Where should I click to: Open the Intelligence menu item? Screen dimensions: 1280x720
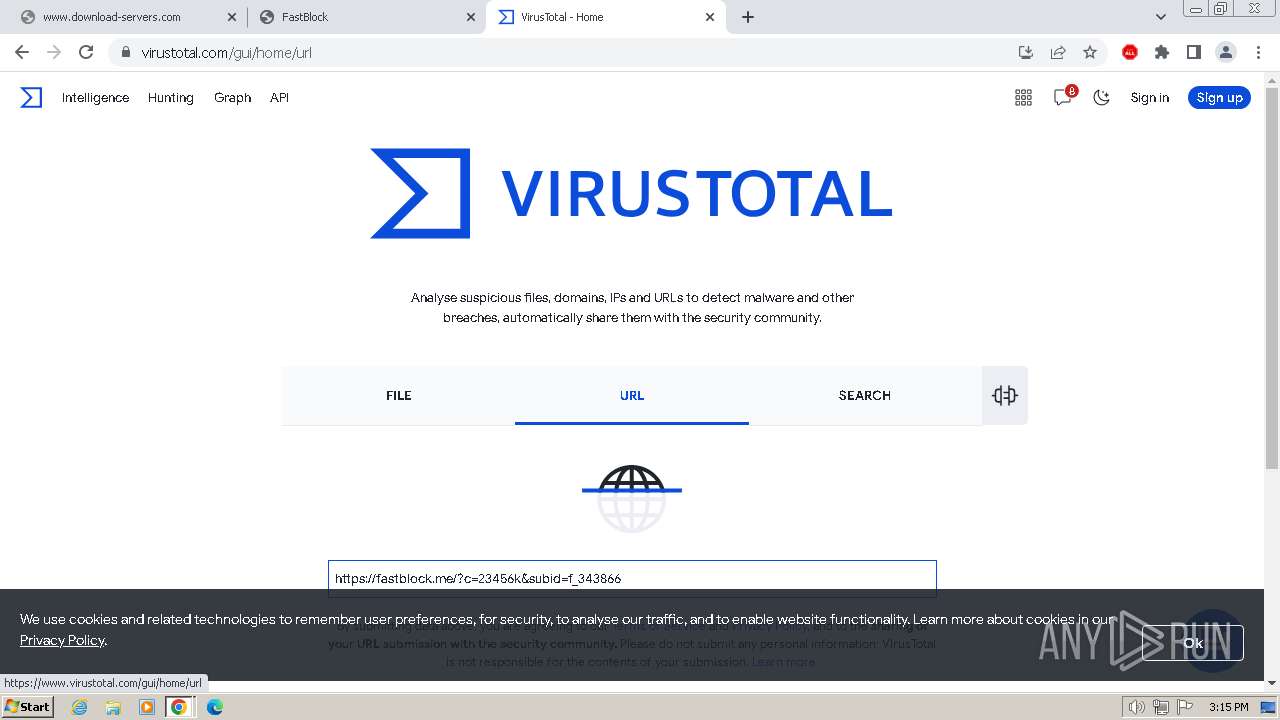click(95, 97)
